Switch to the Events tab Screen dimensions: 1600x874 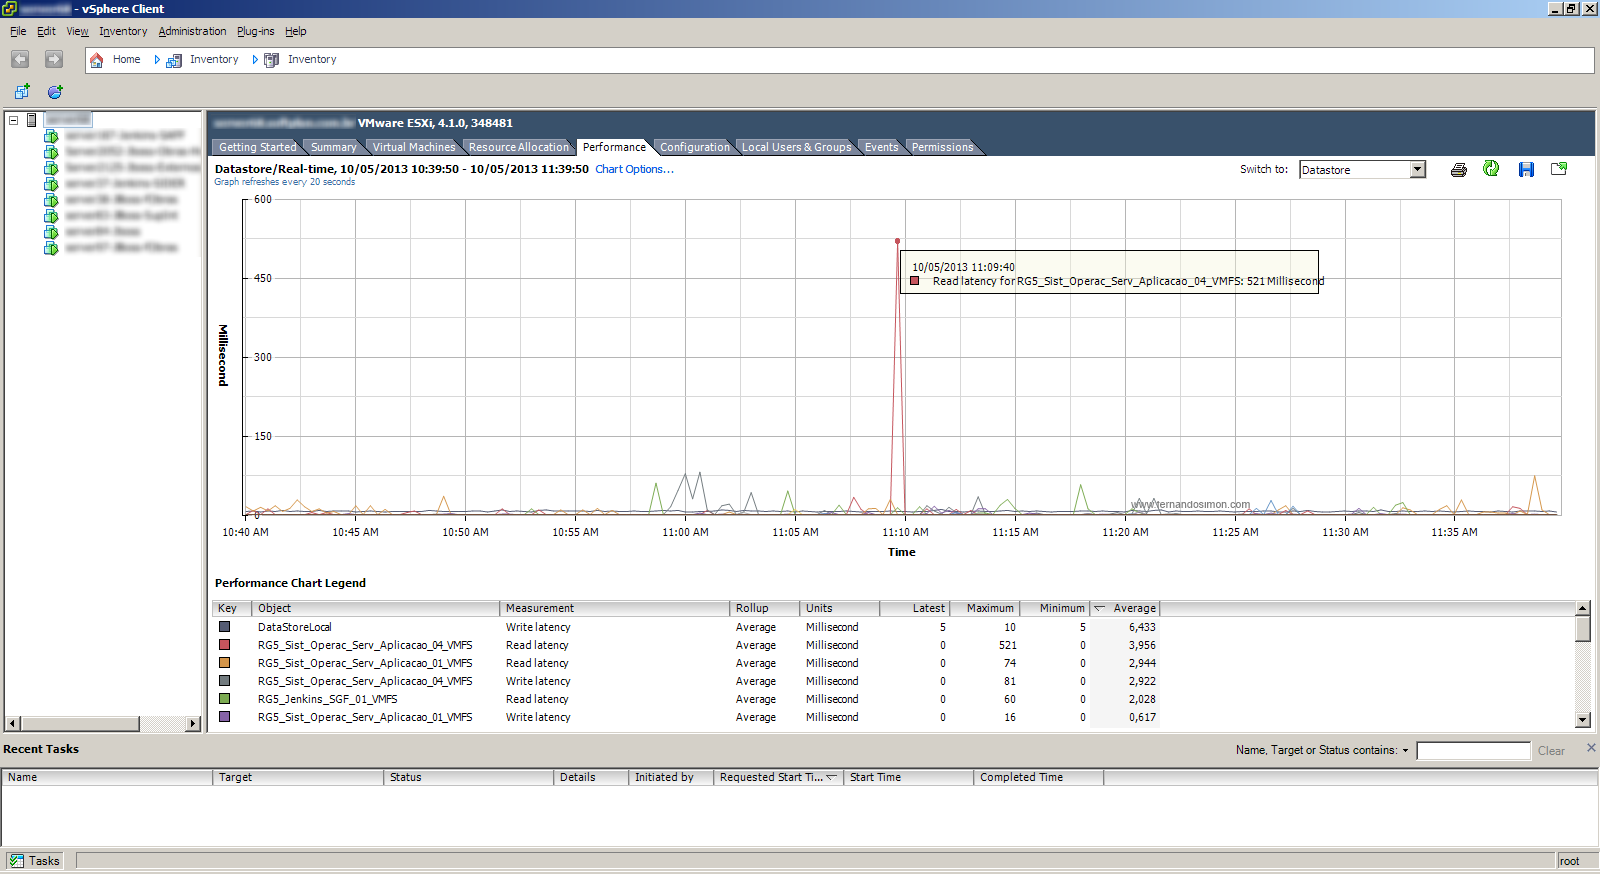881,147
